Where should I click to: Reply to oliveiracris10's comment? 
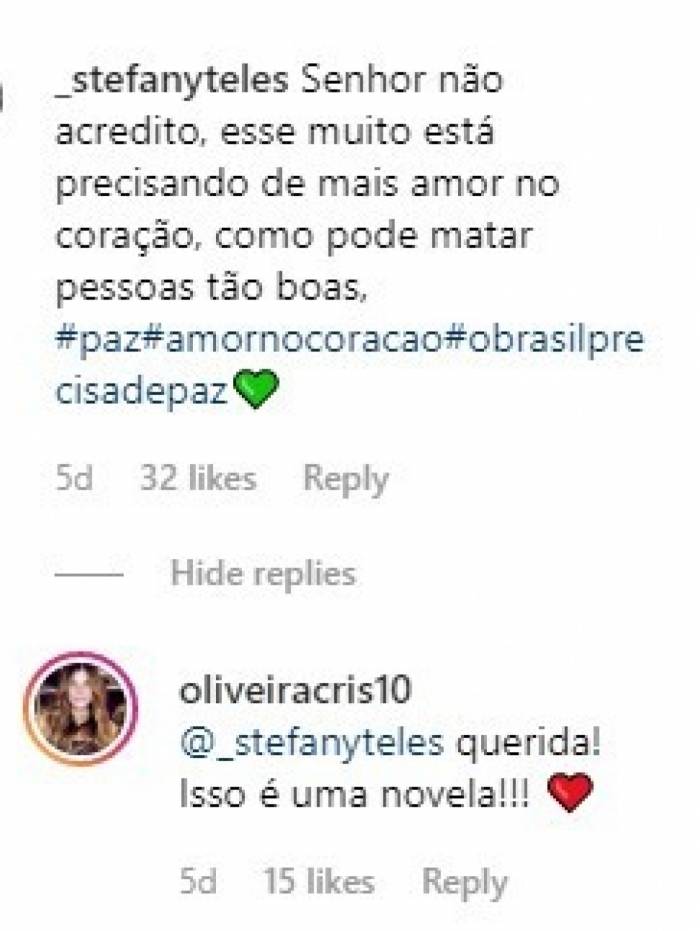(465, 883)
